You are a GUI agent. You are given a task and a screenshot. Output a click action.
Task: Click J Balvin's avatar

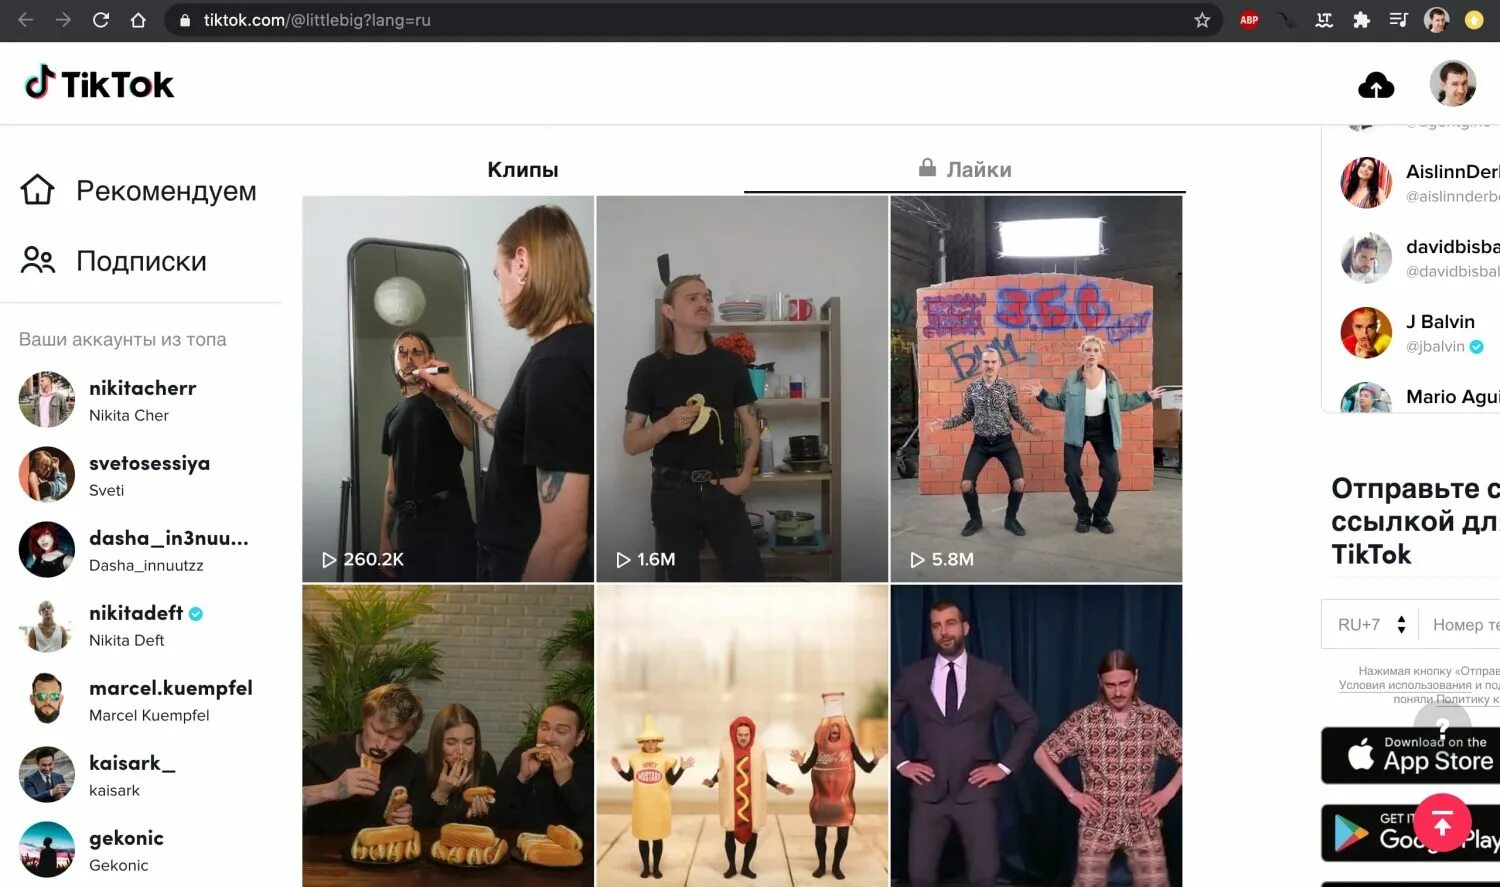(x=1366, y=332)
